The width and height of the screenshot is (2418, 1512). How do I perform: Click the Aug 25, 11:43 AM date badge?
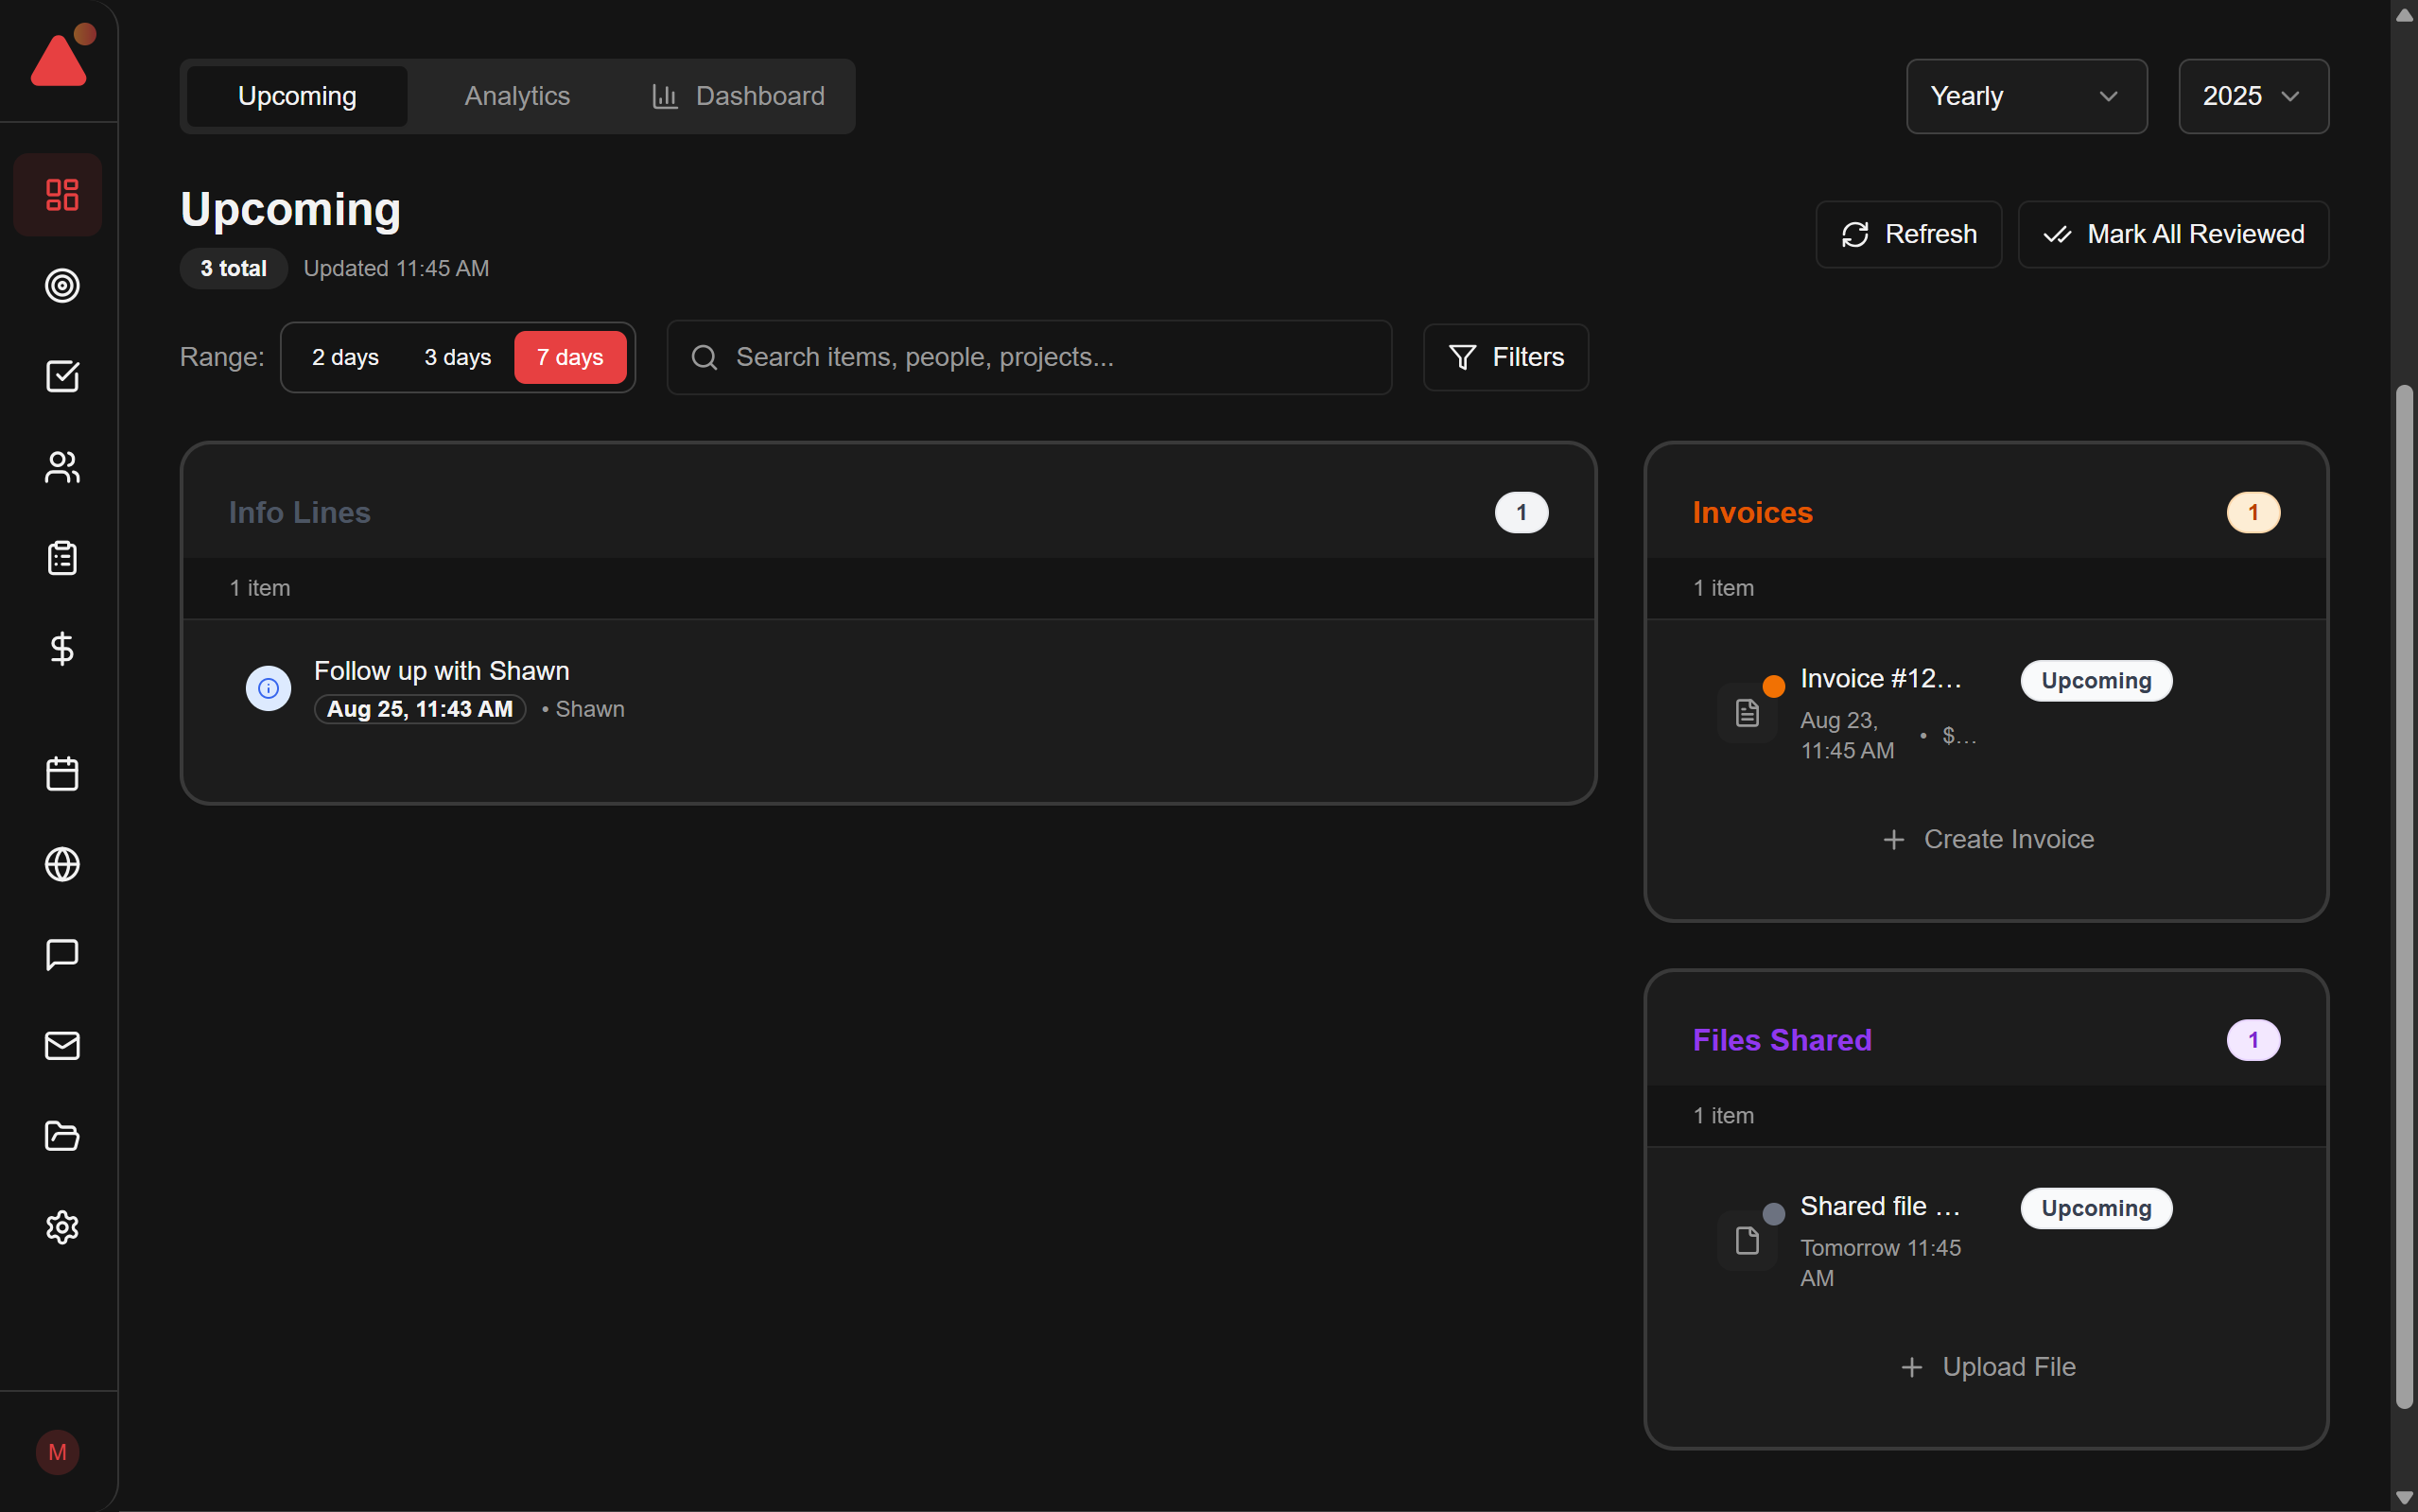click(x=420, y=709)
